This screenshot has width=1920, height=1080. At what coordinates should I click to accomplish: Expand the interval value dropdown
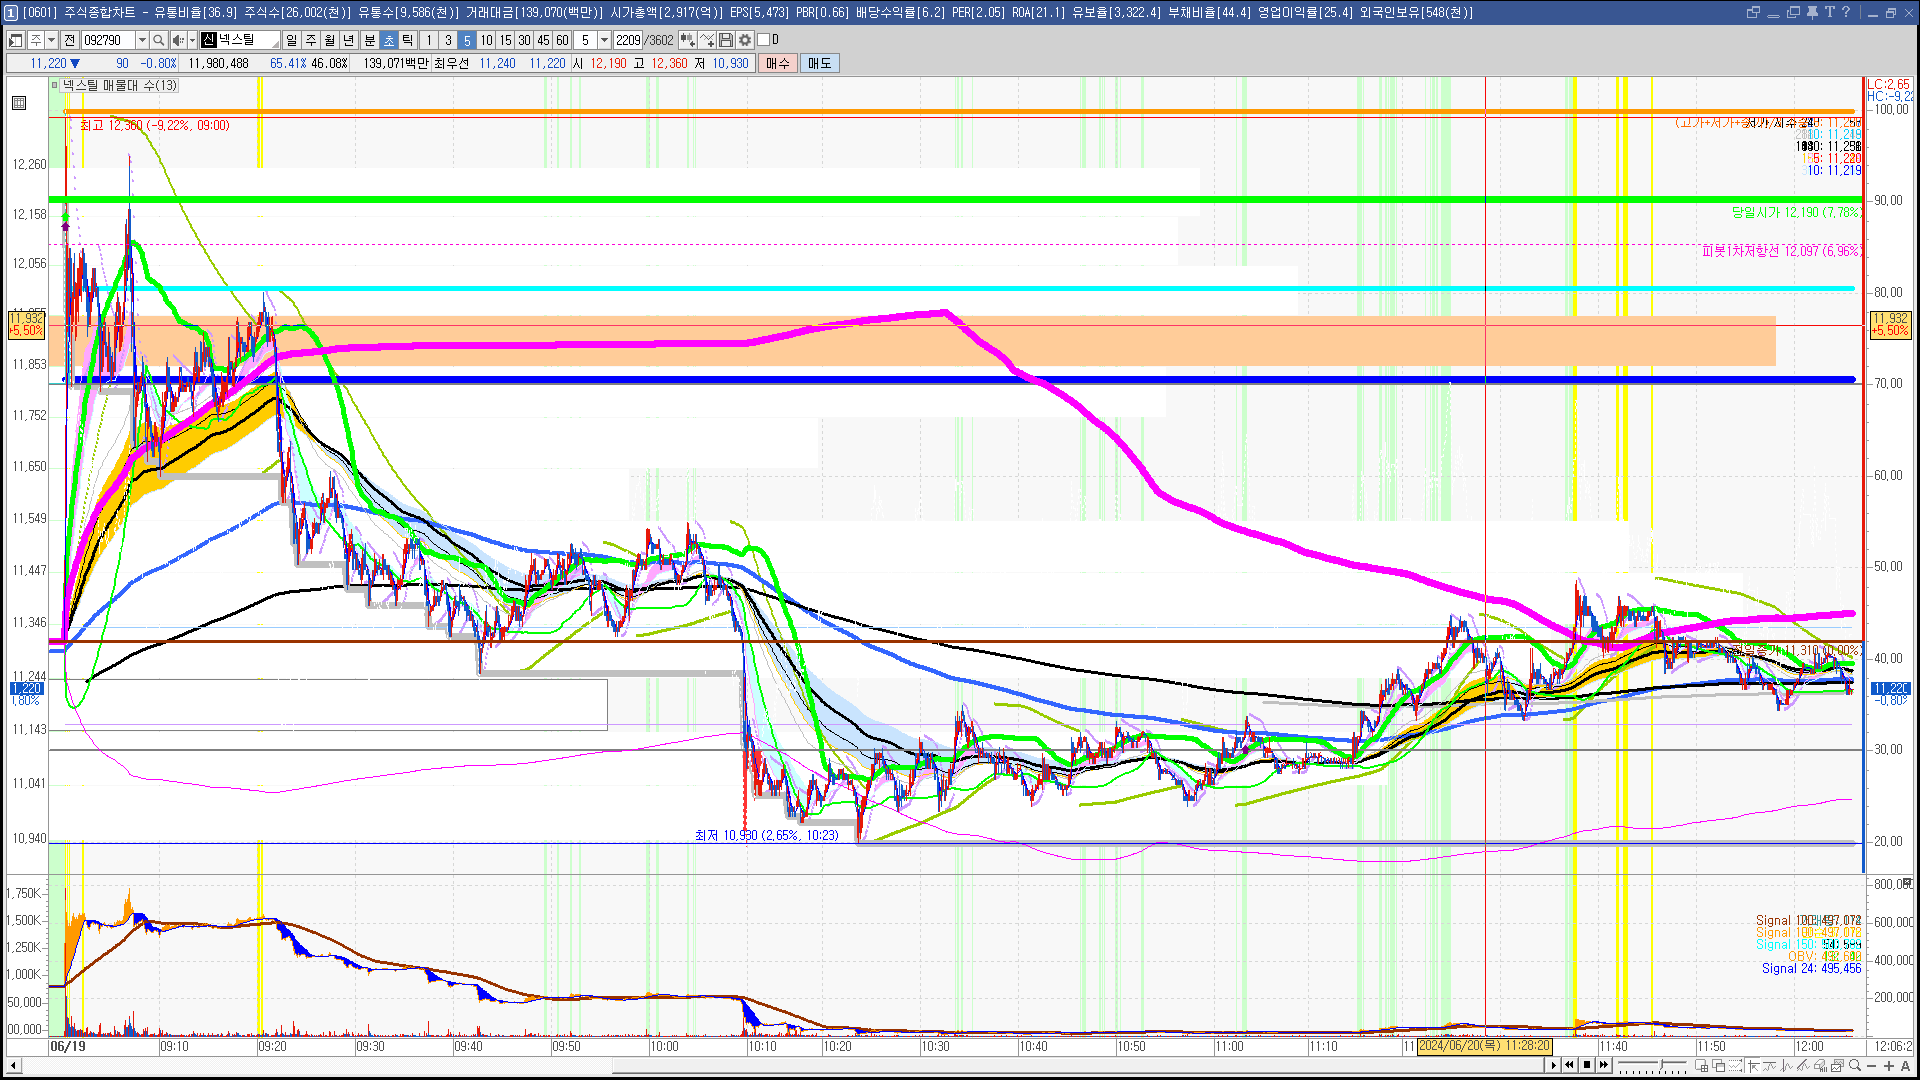[x=604, y=40]
